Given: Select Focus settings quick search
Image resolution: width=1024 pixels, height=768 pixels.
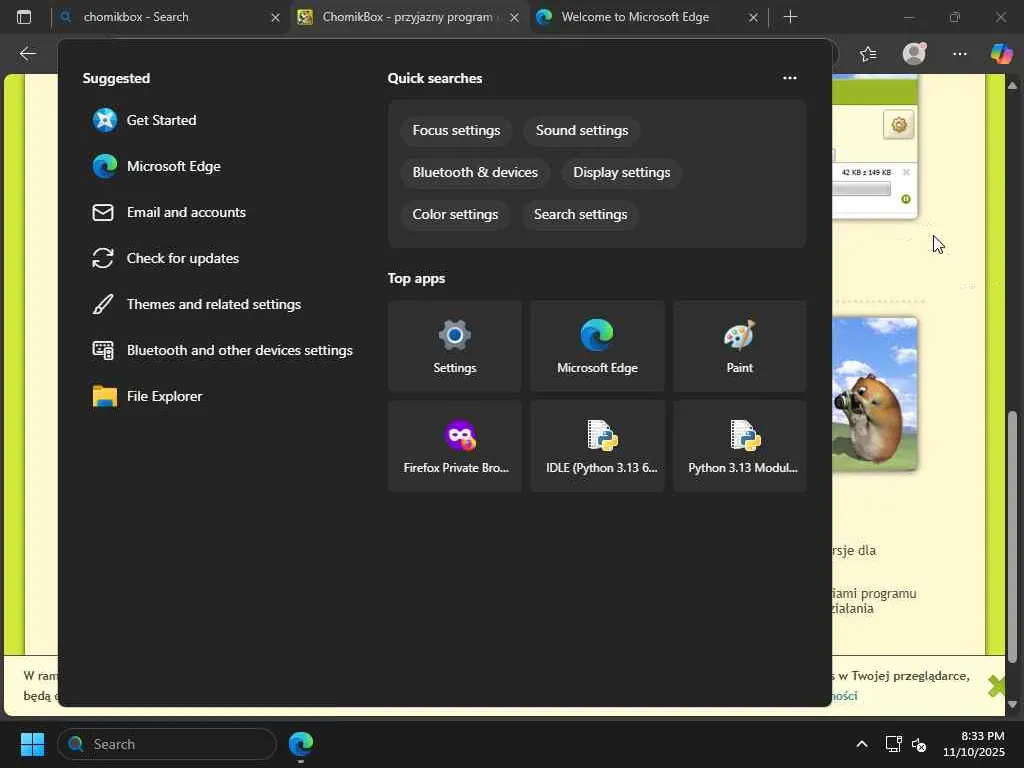Looking at the screenshot, I should click(x=456, y=131).
